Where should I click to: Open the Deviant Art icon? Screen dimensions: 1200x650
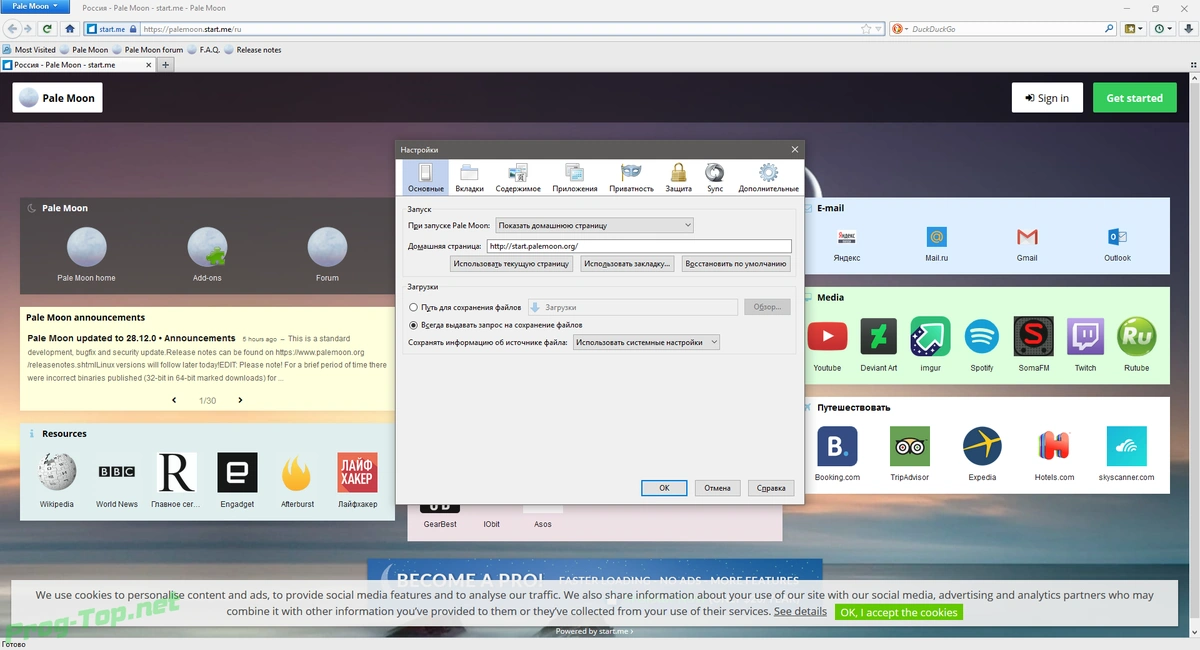[879, 337]
